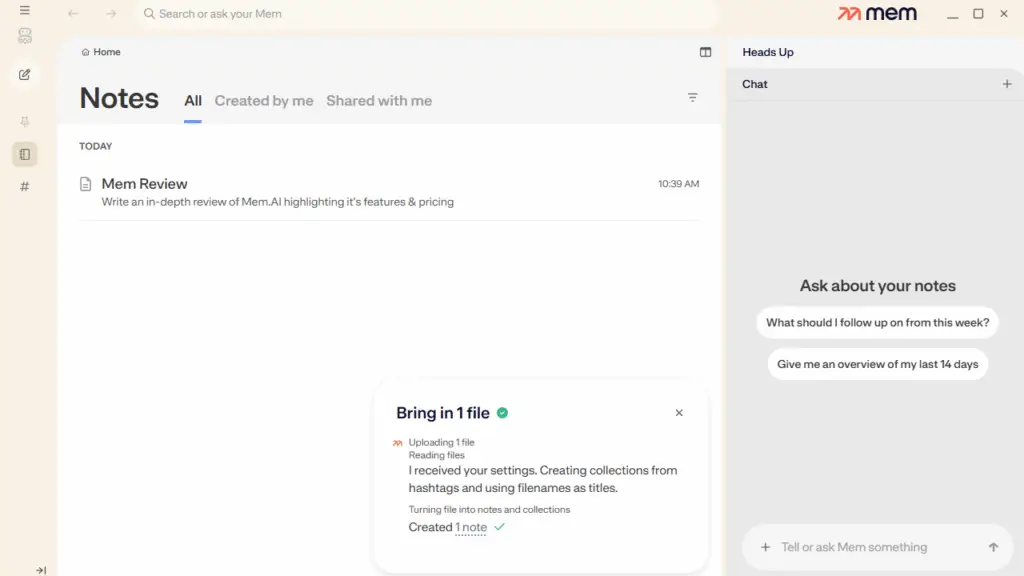1024x576 pixels.
Task: Expand the sidebar with the bottom arrow icon
Action: point(41,570)
